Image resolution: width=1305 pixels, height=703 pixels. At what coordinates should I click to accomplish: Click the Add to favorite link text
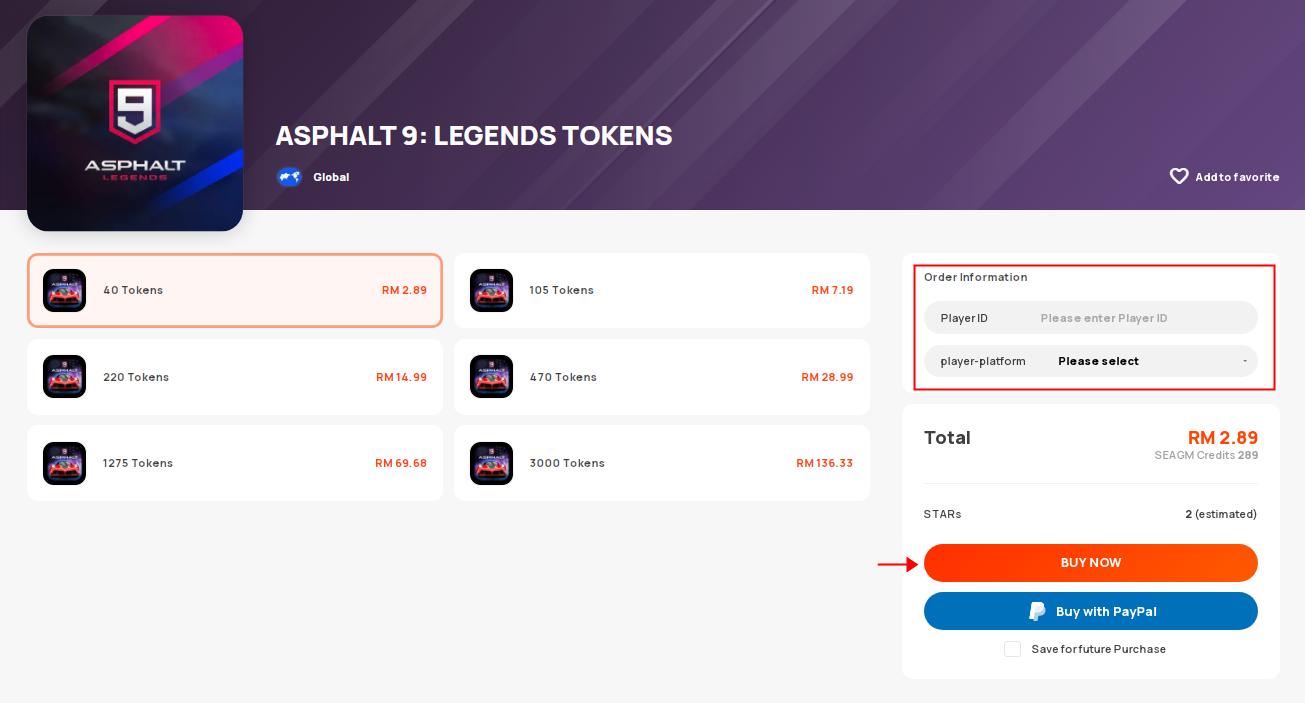[x=1237, y=177]
